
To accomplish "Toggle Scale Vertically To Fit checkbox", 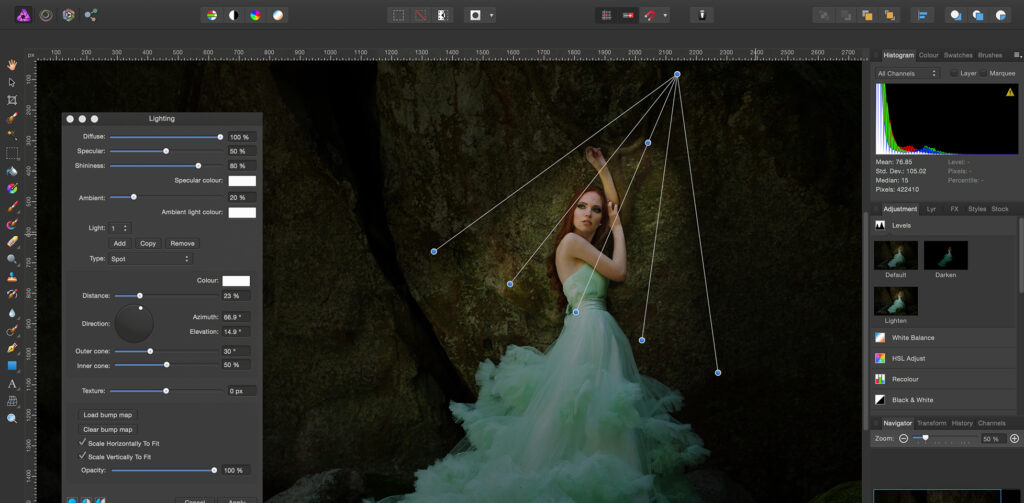I will [x=82, y=457].
